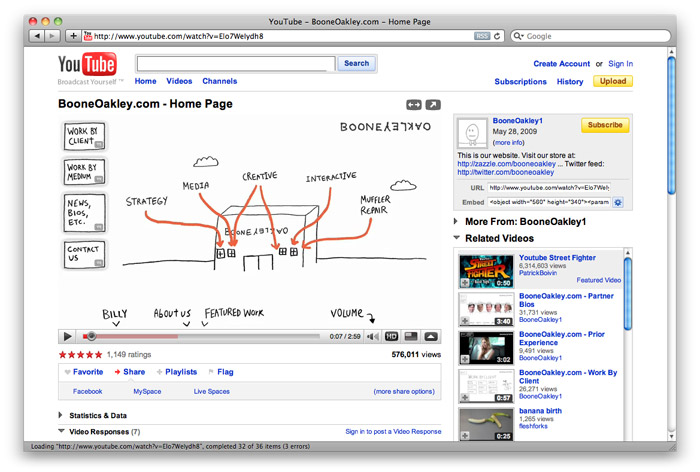Select the video URL text field

(549, 188)
